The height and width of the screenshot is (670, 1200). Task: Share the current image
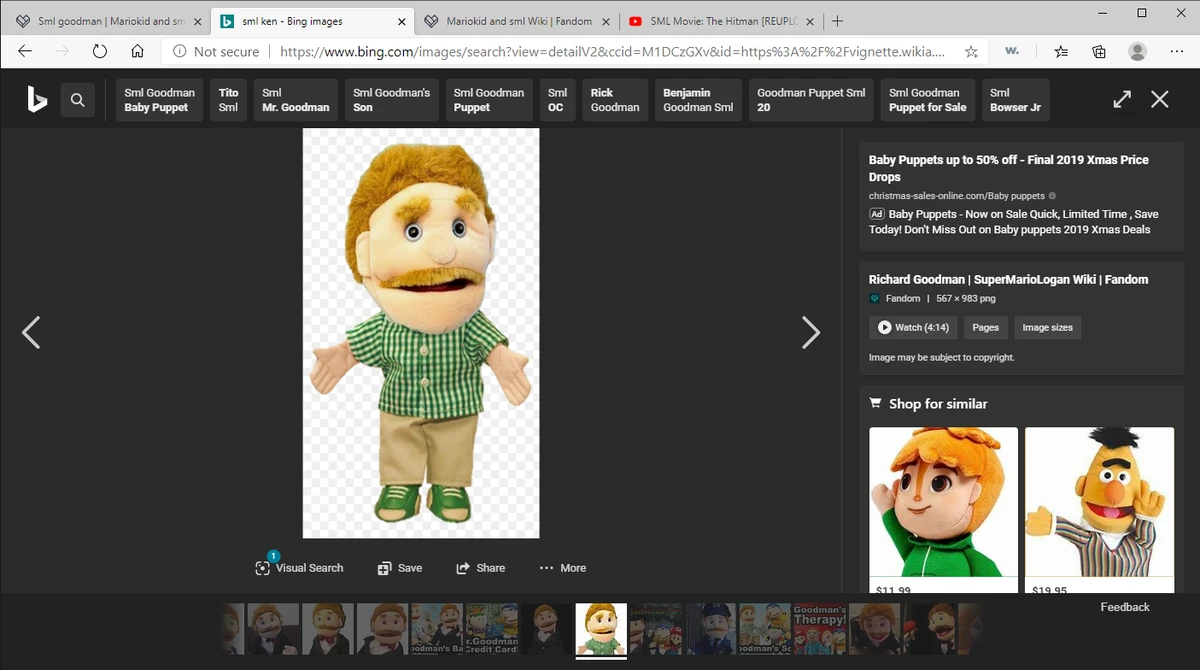[481, 567]
